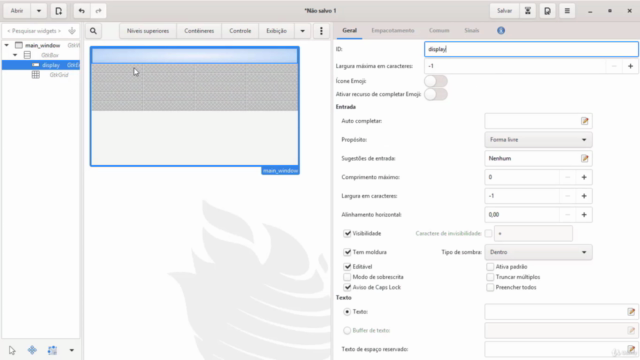
Task: Collapse the GtkBox tree node
Action: point(15,55)
